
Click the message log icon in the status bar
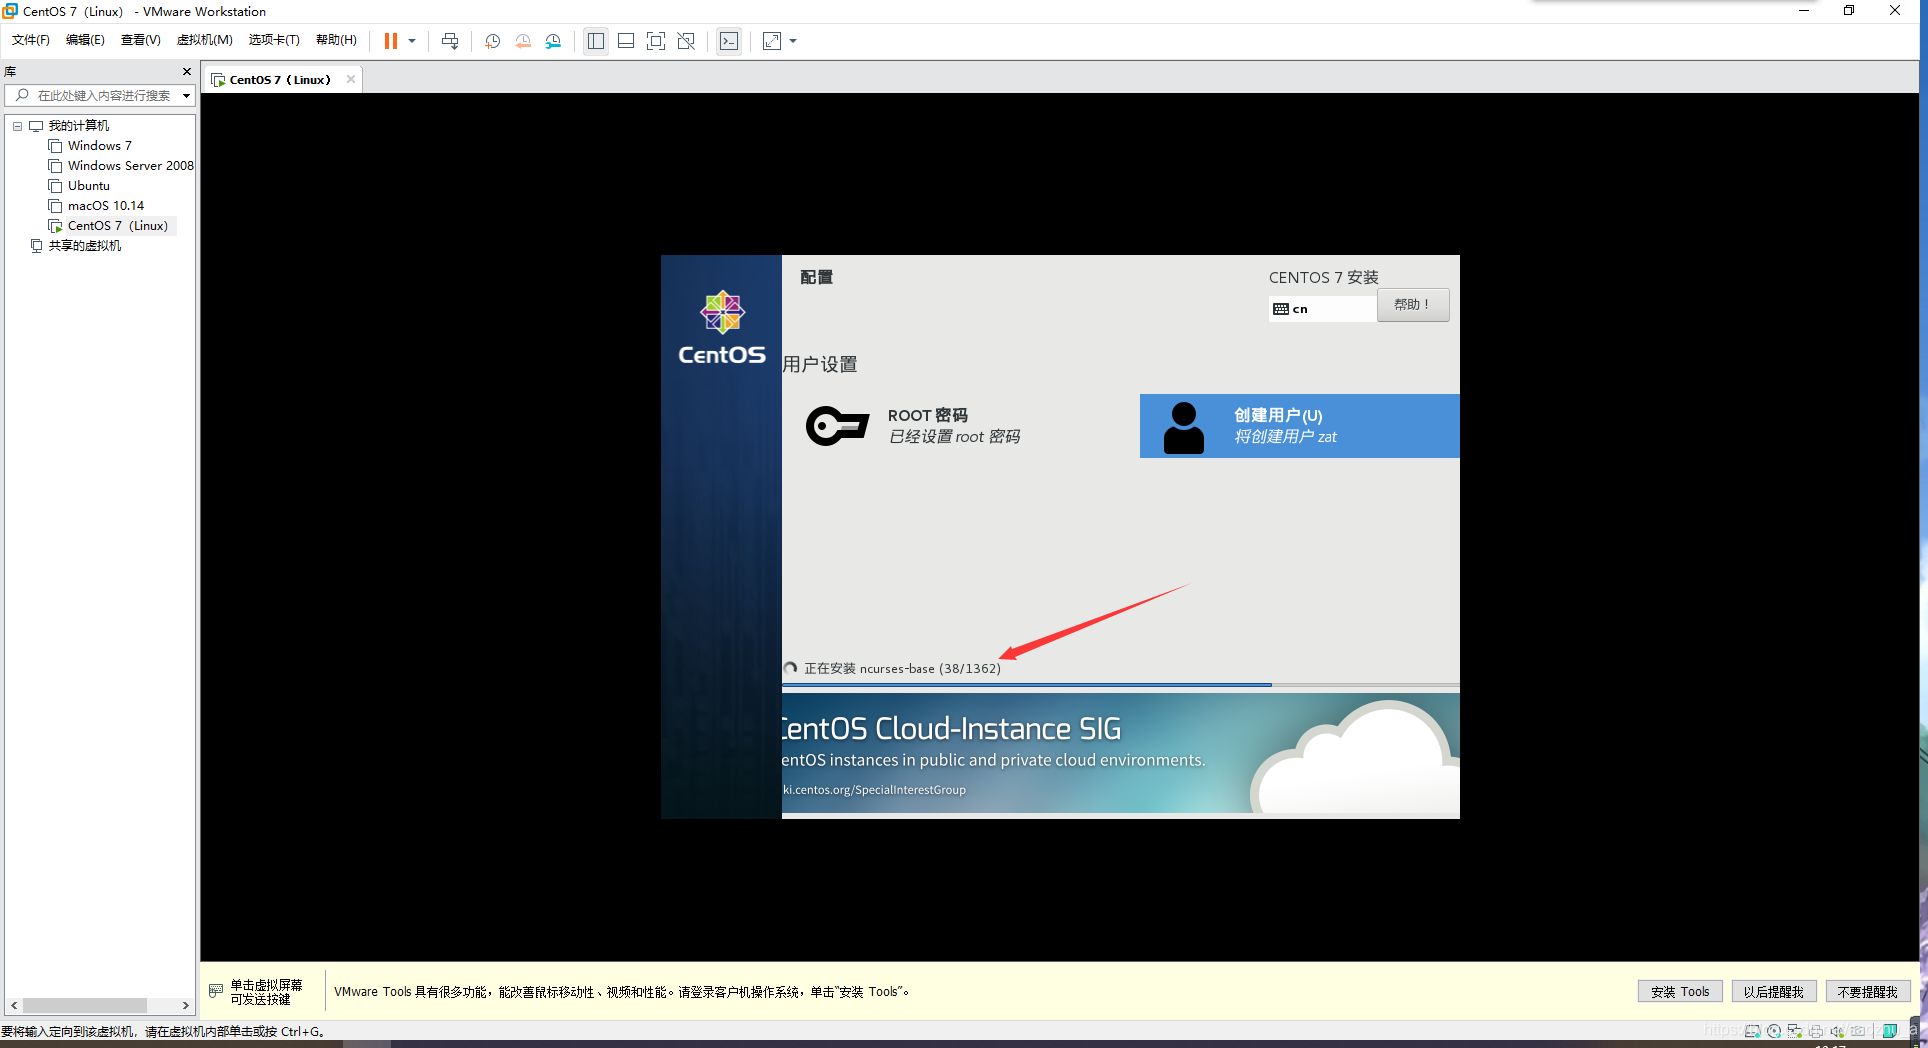point(1889,1031)
